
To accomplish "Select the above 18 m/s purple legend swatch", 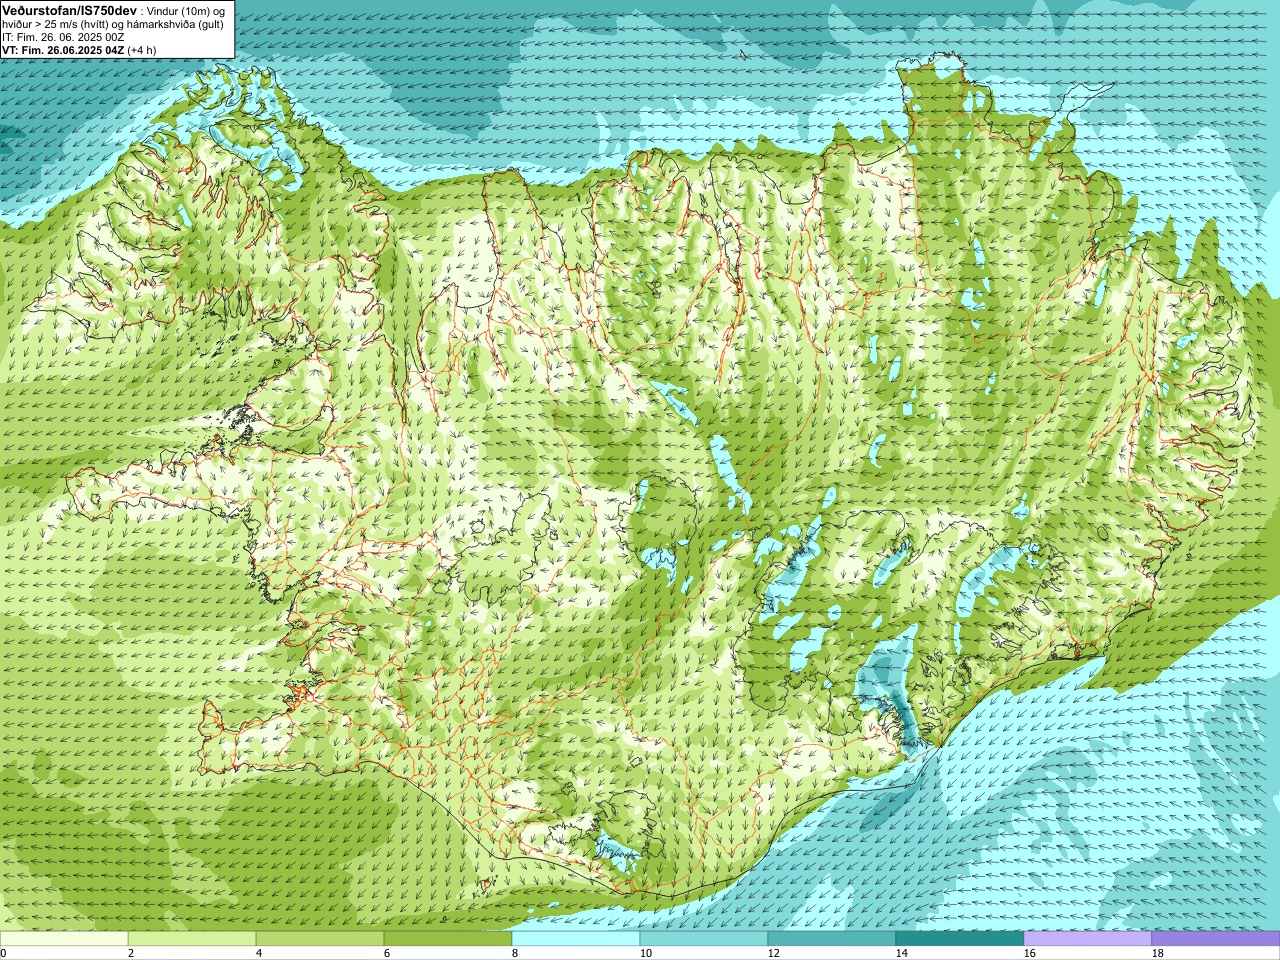I will [1216, 939].
